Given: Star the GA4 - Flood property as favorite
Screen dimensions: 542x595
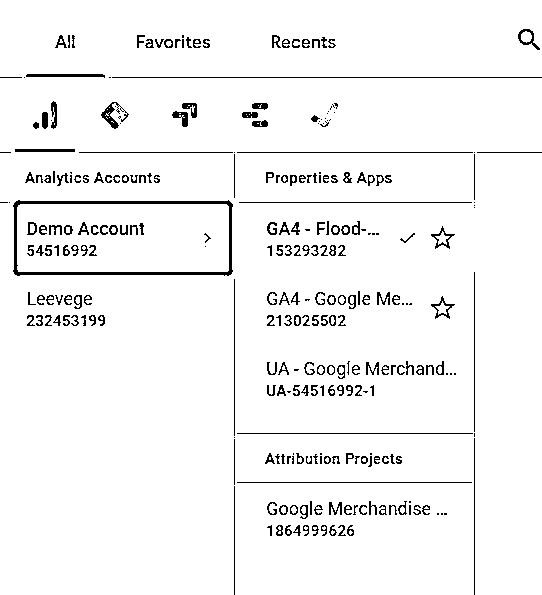Looking at the screenshot, I should 443,238.
